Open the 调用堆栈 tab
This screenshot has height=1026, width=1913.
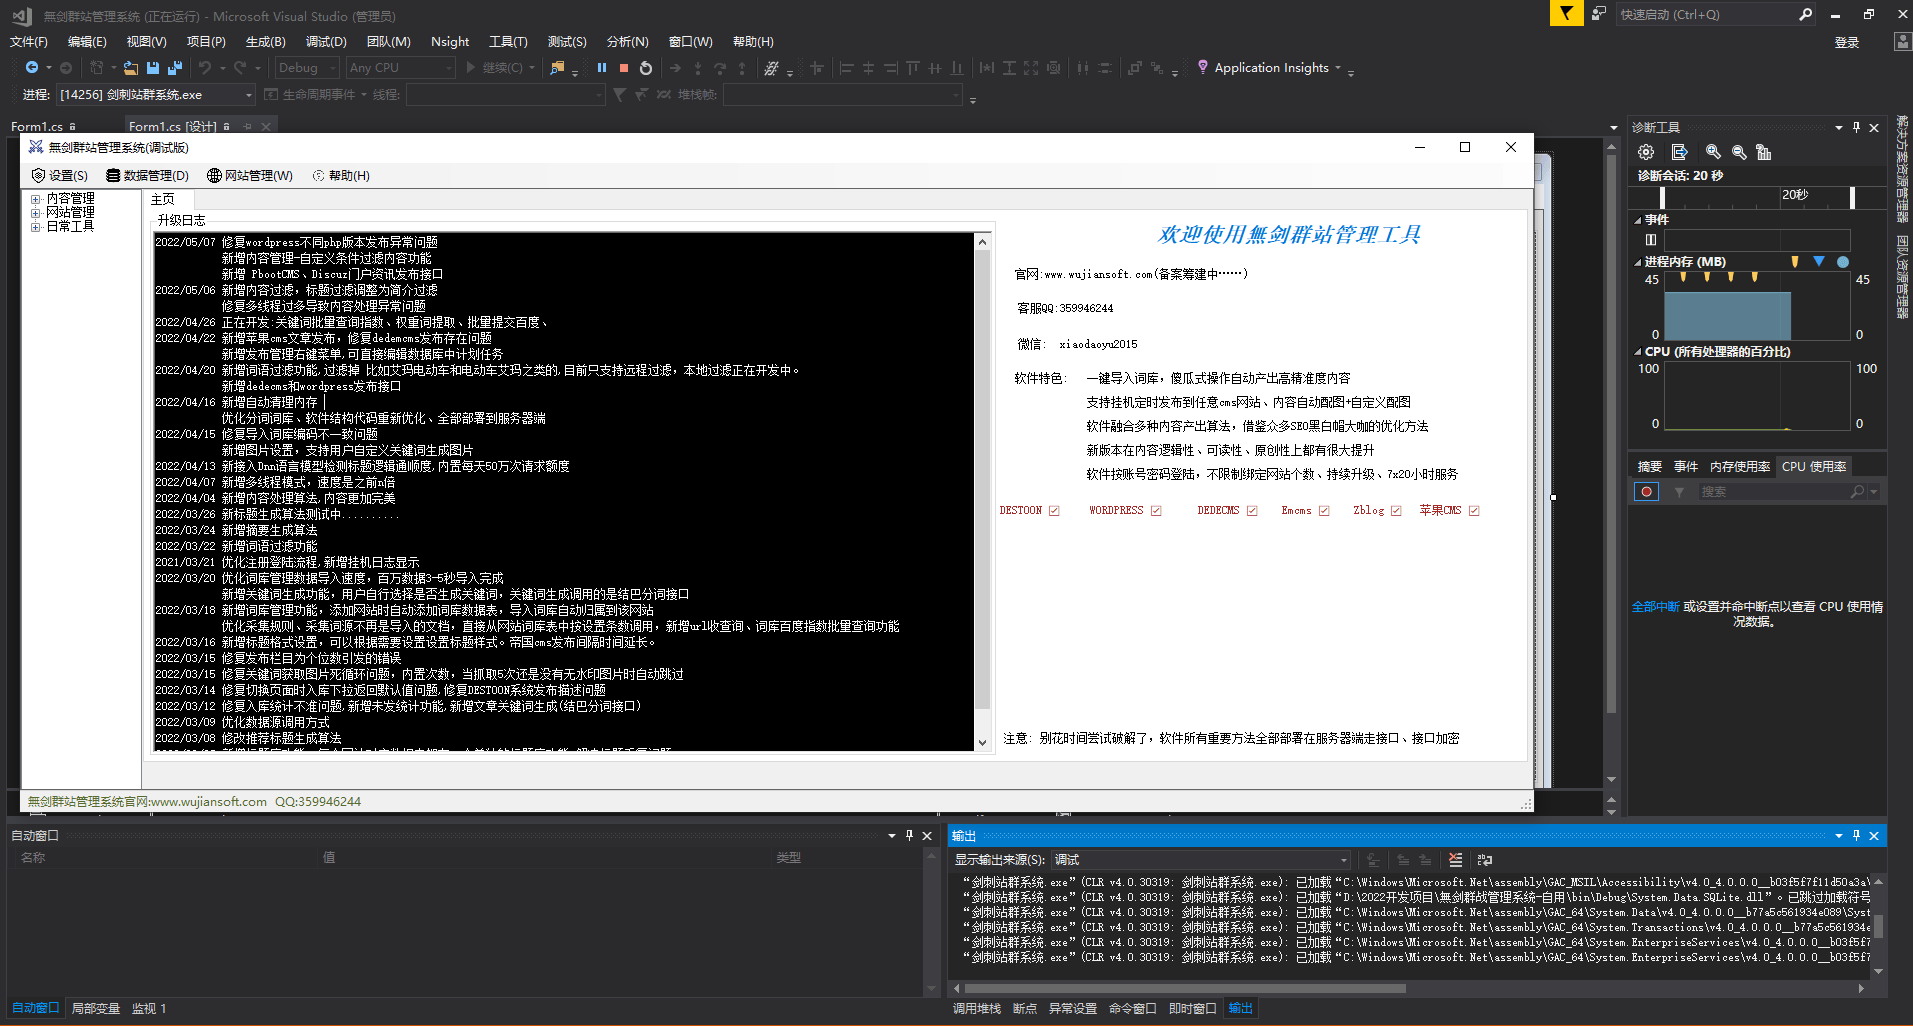click(977, 1009)
